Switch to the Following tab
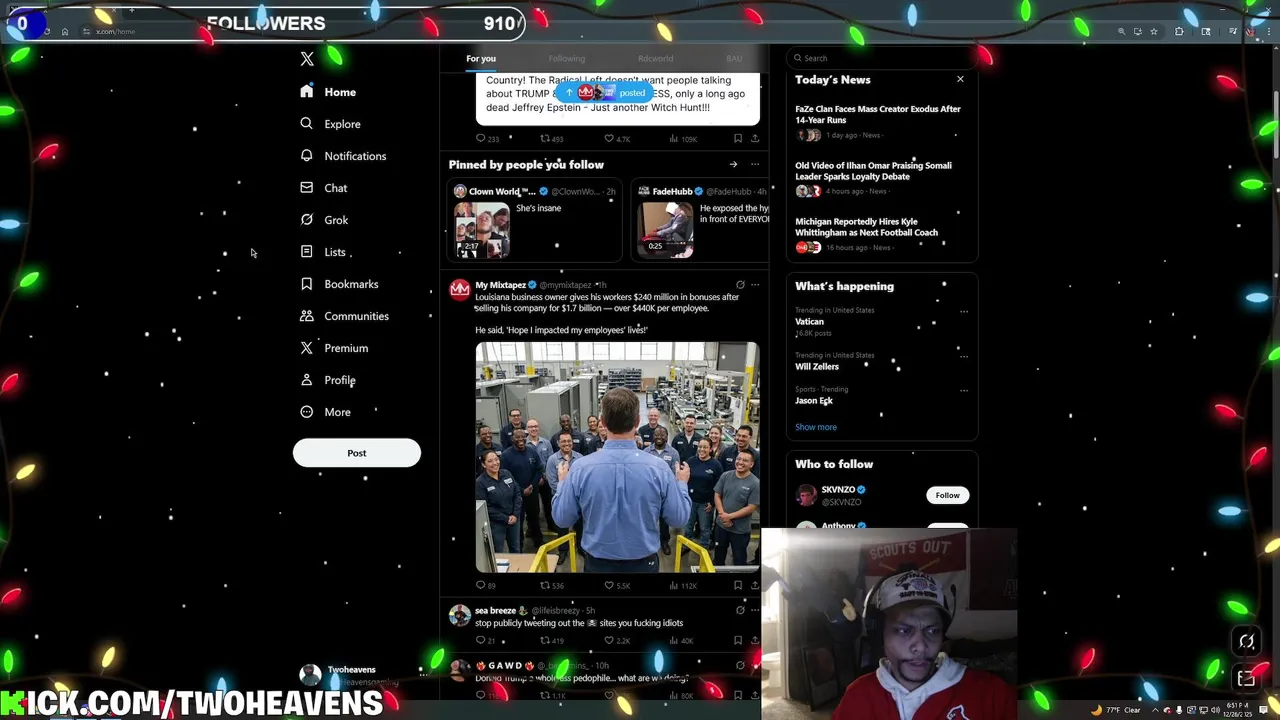This screenshot has height=720, width=1280. click(567, 58)
